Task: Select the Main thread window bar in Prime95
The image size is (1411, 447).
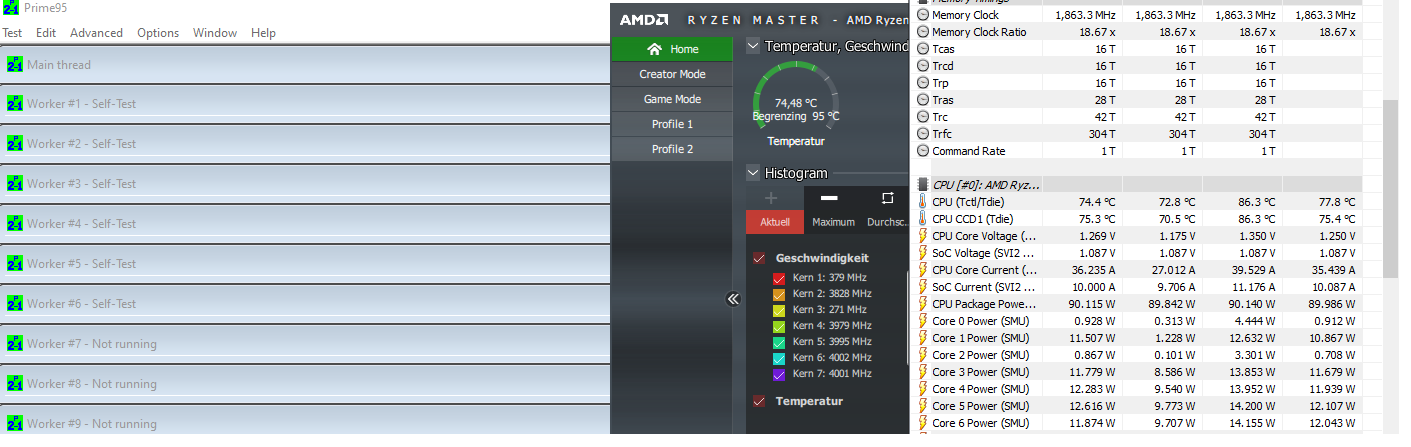Action: (305, 65)
